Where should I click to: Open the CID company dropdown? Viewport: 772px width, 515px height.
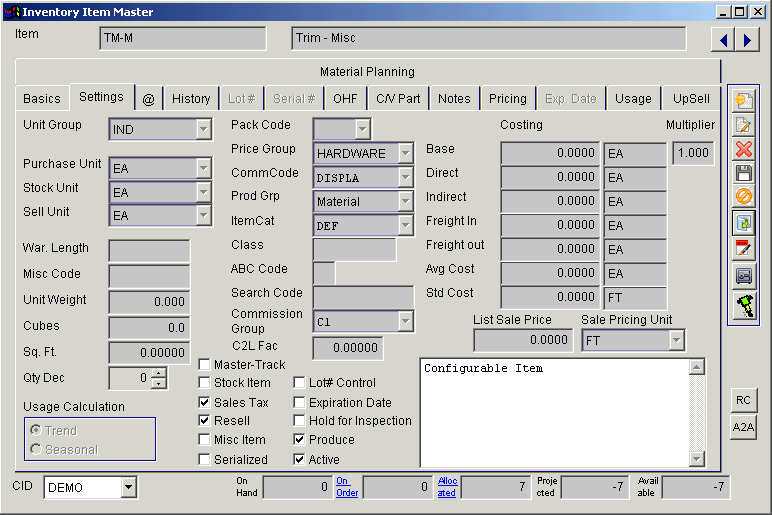(x=128, y=487)
